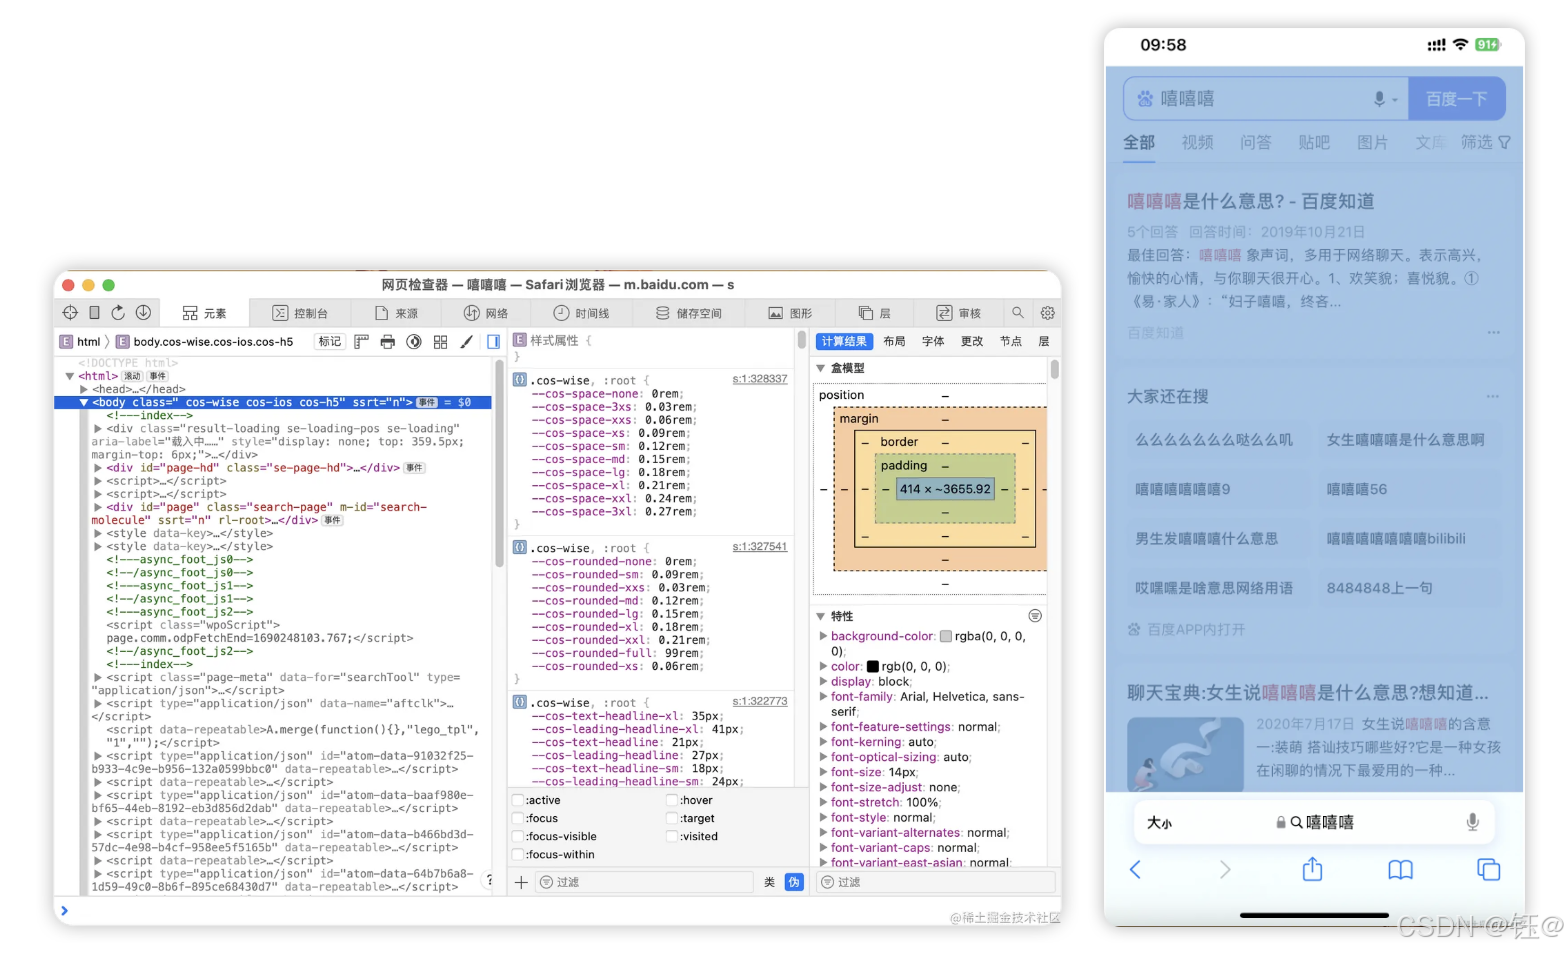Check the :focus pseudo-class box
This screenshot has height=954, width=1568.
click(519, 818)
